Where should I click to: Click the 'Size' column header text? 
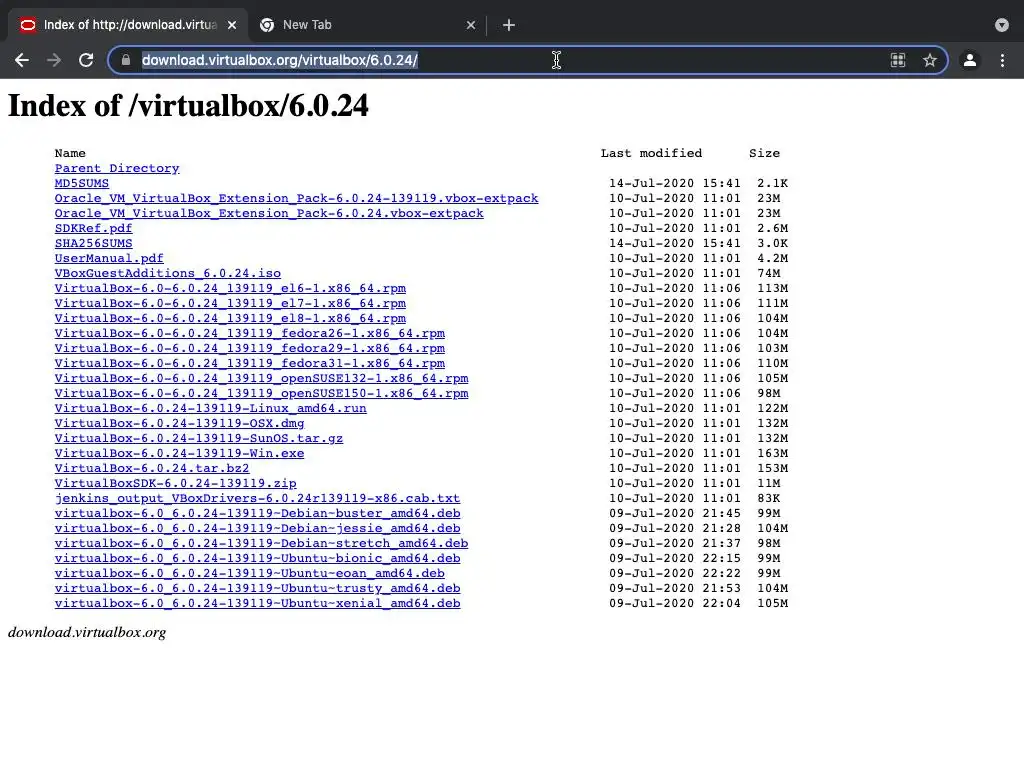[x=764, y=153]
